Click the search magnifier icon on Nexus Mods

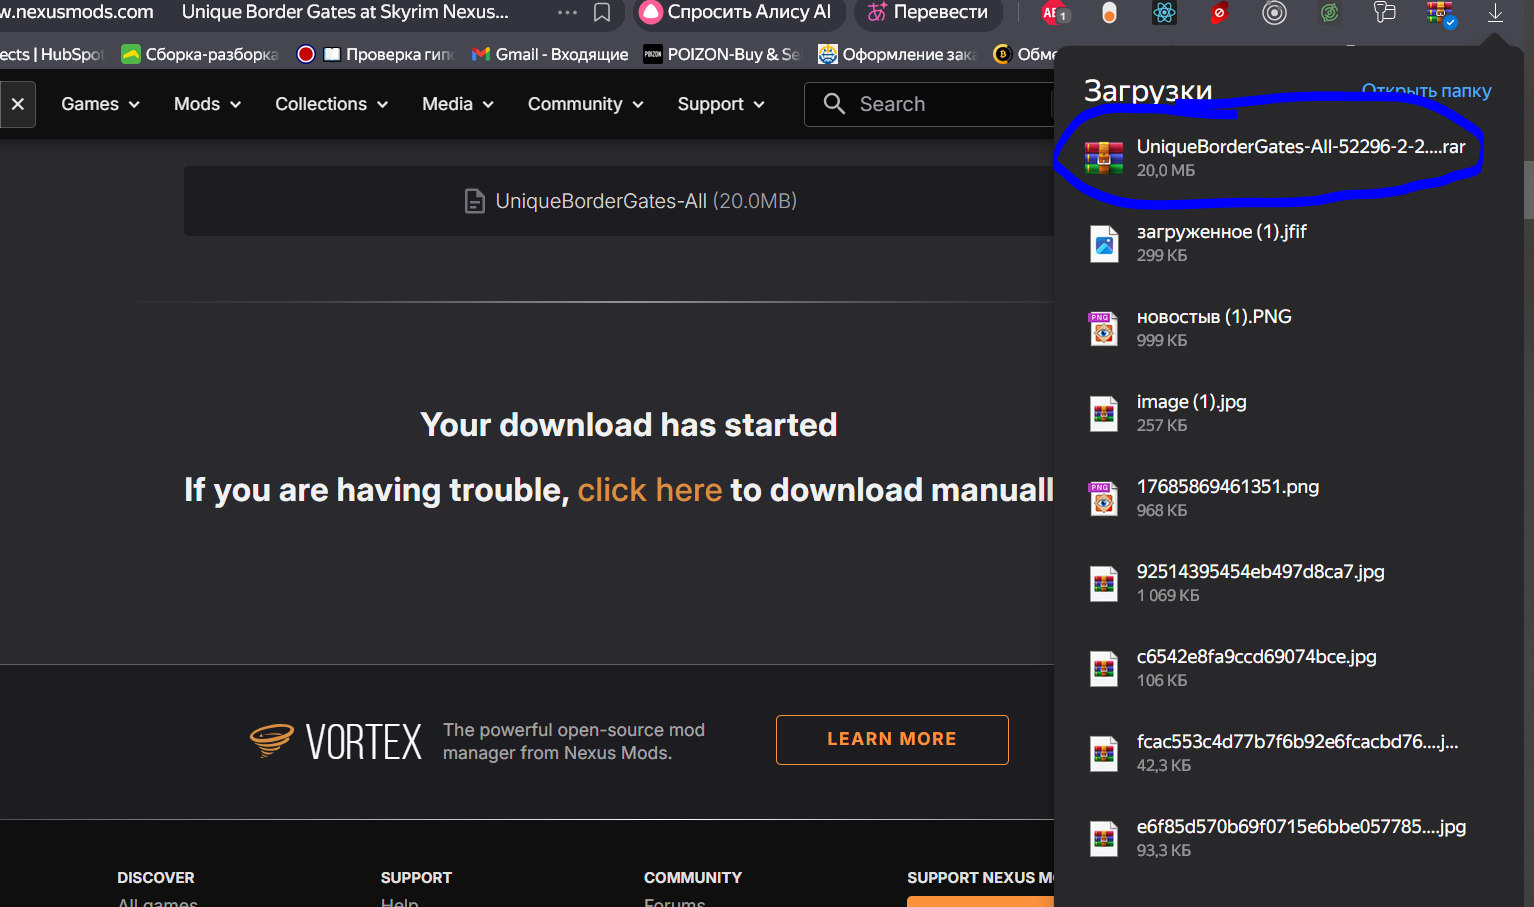(834, 103)
